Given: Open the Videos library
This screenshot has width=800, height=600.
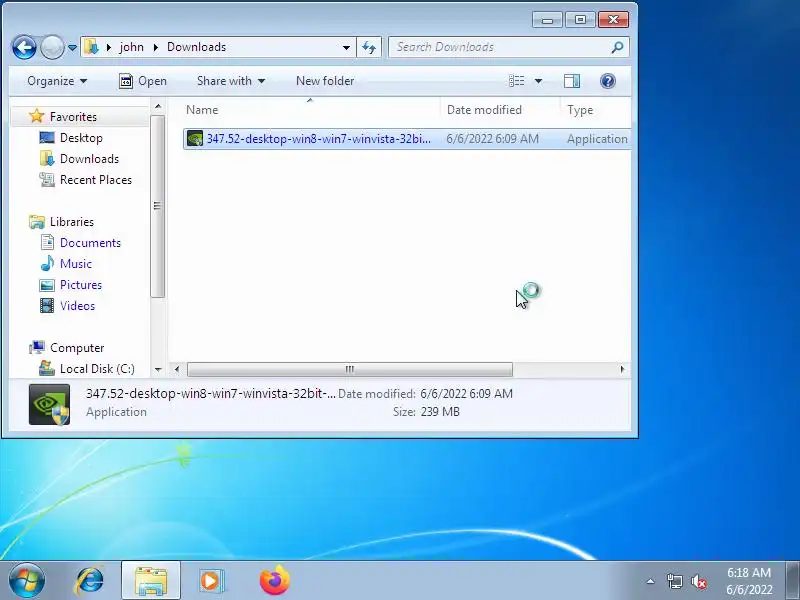Looking at the screenshot, I should [x=78, y=306].
